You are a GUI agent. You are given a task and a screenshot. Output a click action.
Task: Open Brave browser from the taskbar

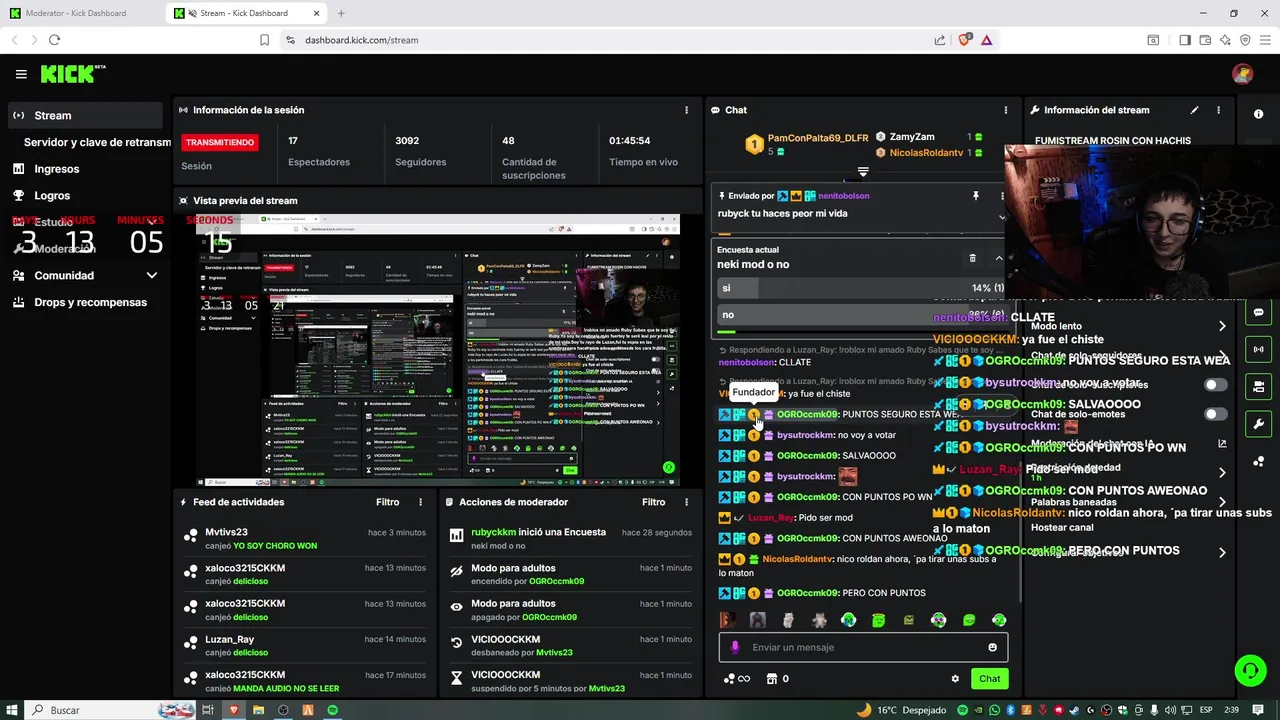233,710
